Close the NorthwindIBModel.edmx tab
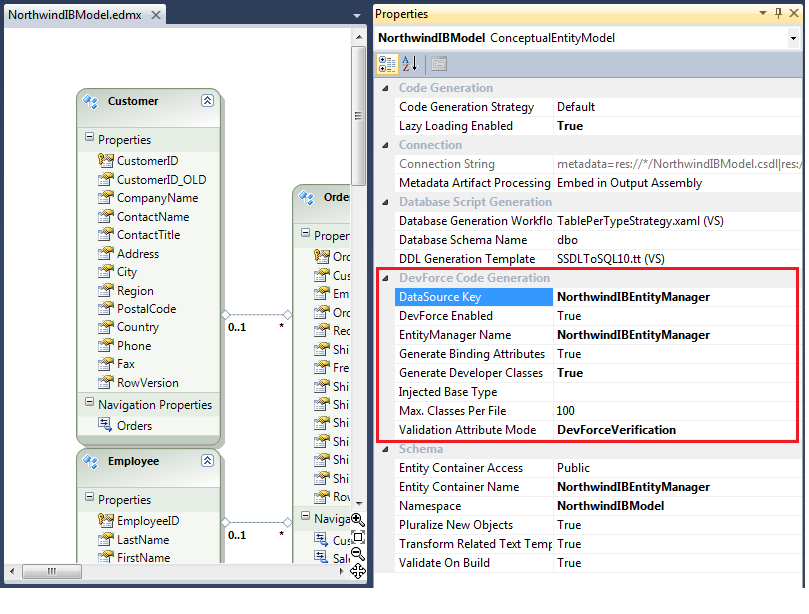Viewport: 809px width, 614px height. (155, 15)
